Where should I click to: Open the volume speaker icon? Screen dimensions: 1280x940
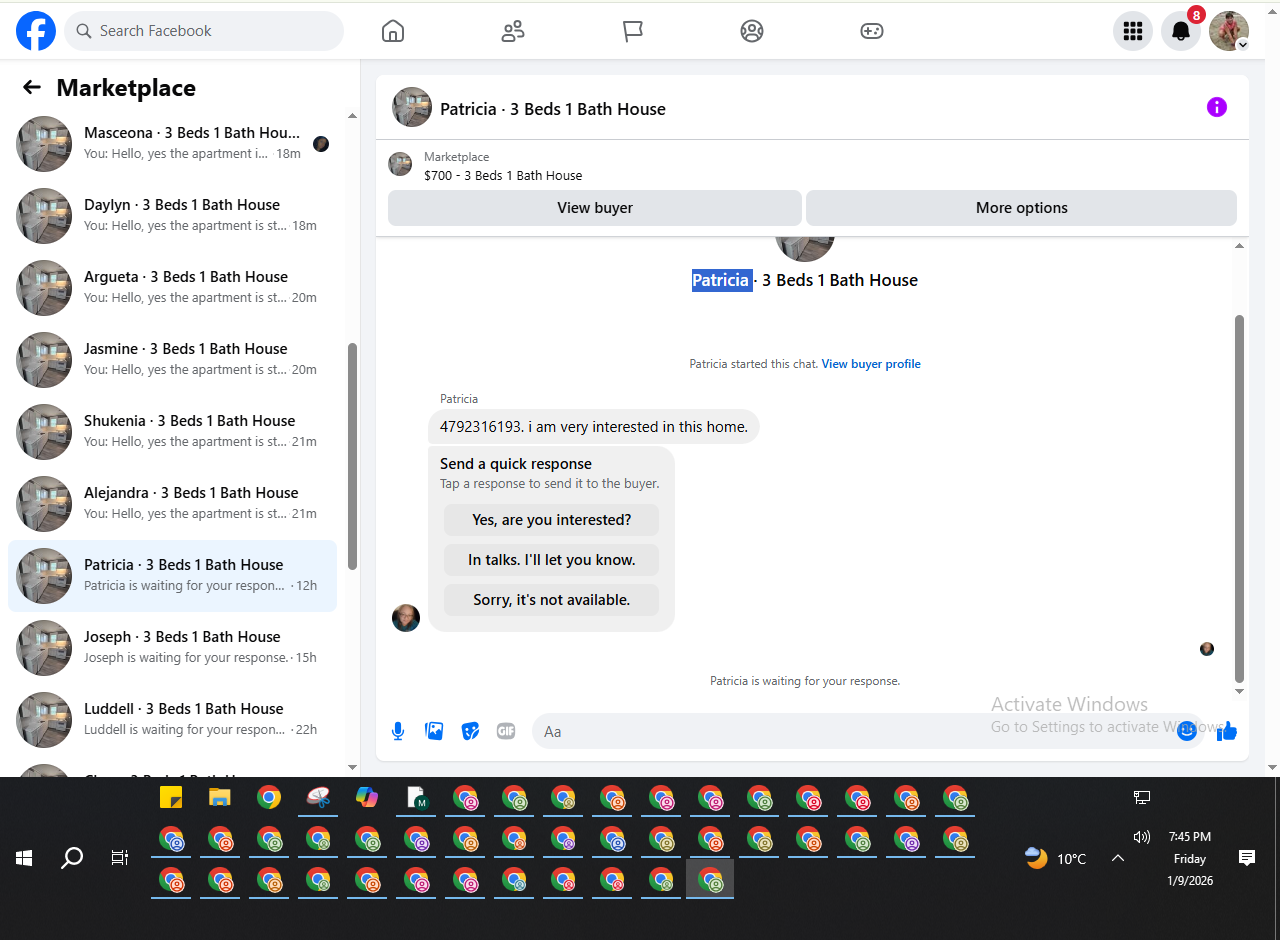point(1142,837)
